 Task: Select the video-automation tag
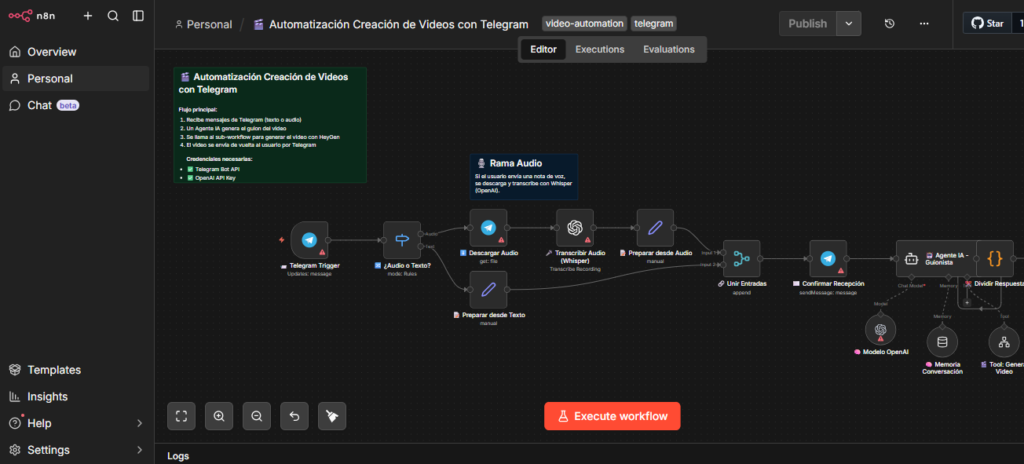pos(584,24)
